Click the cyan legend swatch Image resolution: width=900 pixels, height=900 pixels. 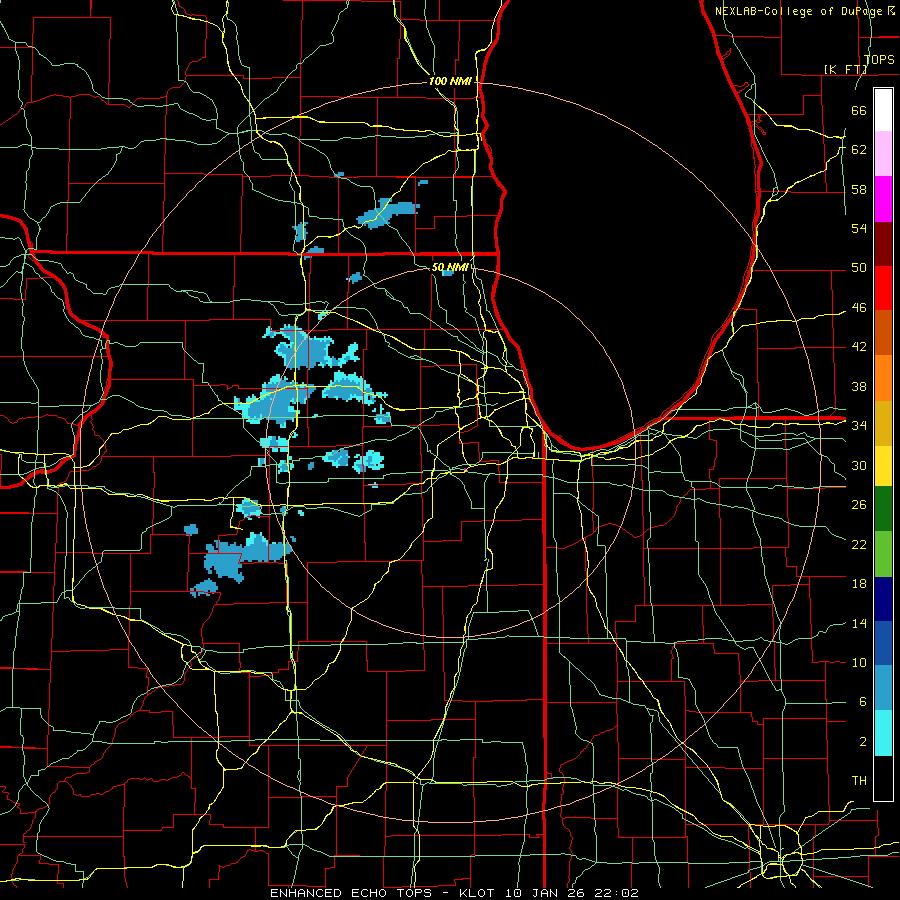tap(883, 733)
